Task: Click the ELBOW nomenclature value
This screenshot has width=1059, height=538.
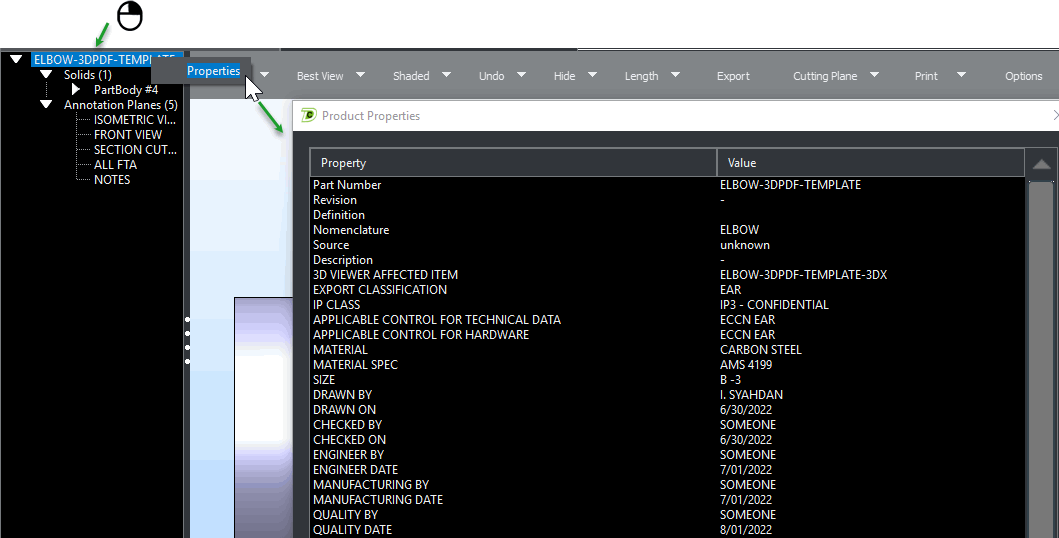Action: [x=740, y=230]
